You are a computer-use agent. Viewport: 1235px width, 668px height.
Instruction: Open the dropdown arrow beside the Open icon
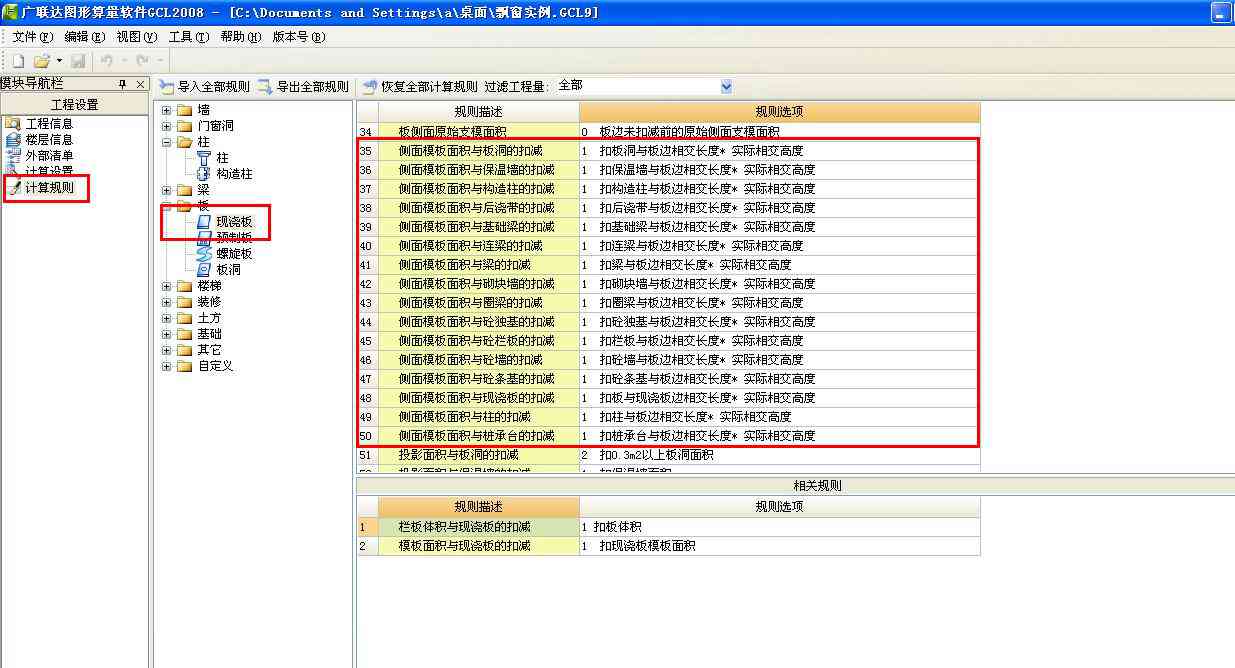click(x=59, y=62)
